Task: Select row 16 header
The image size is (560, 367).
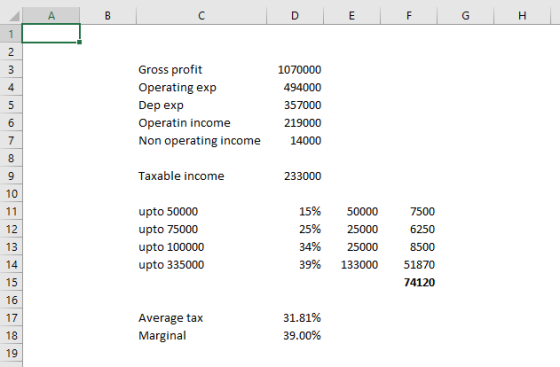Action: 11,300
